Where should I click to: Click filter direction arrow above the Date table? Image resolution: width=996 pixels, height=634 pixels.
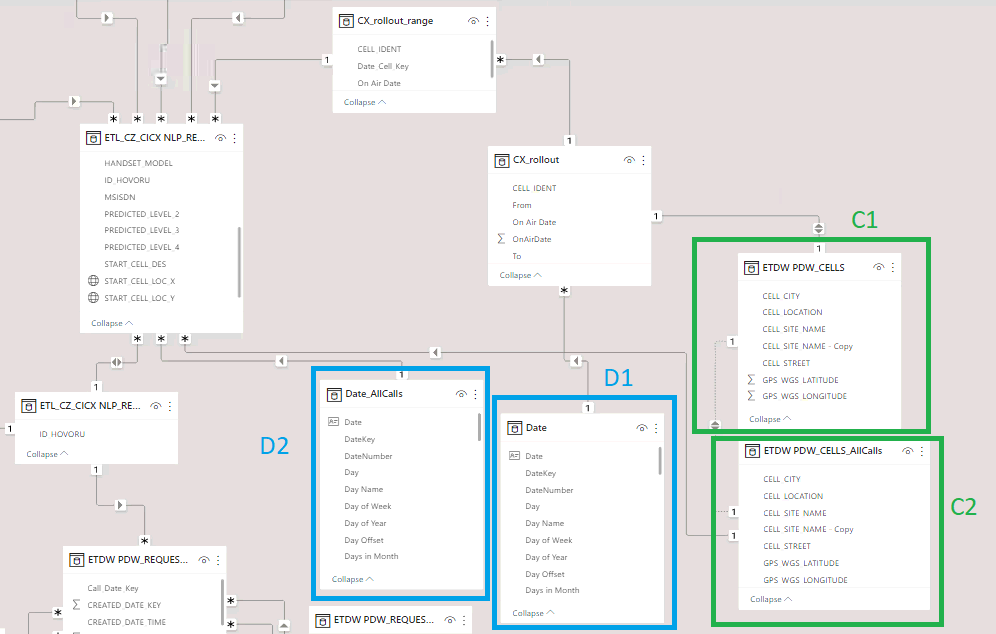(x=576, y=361)
